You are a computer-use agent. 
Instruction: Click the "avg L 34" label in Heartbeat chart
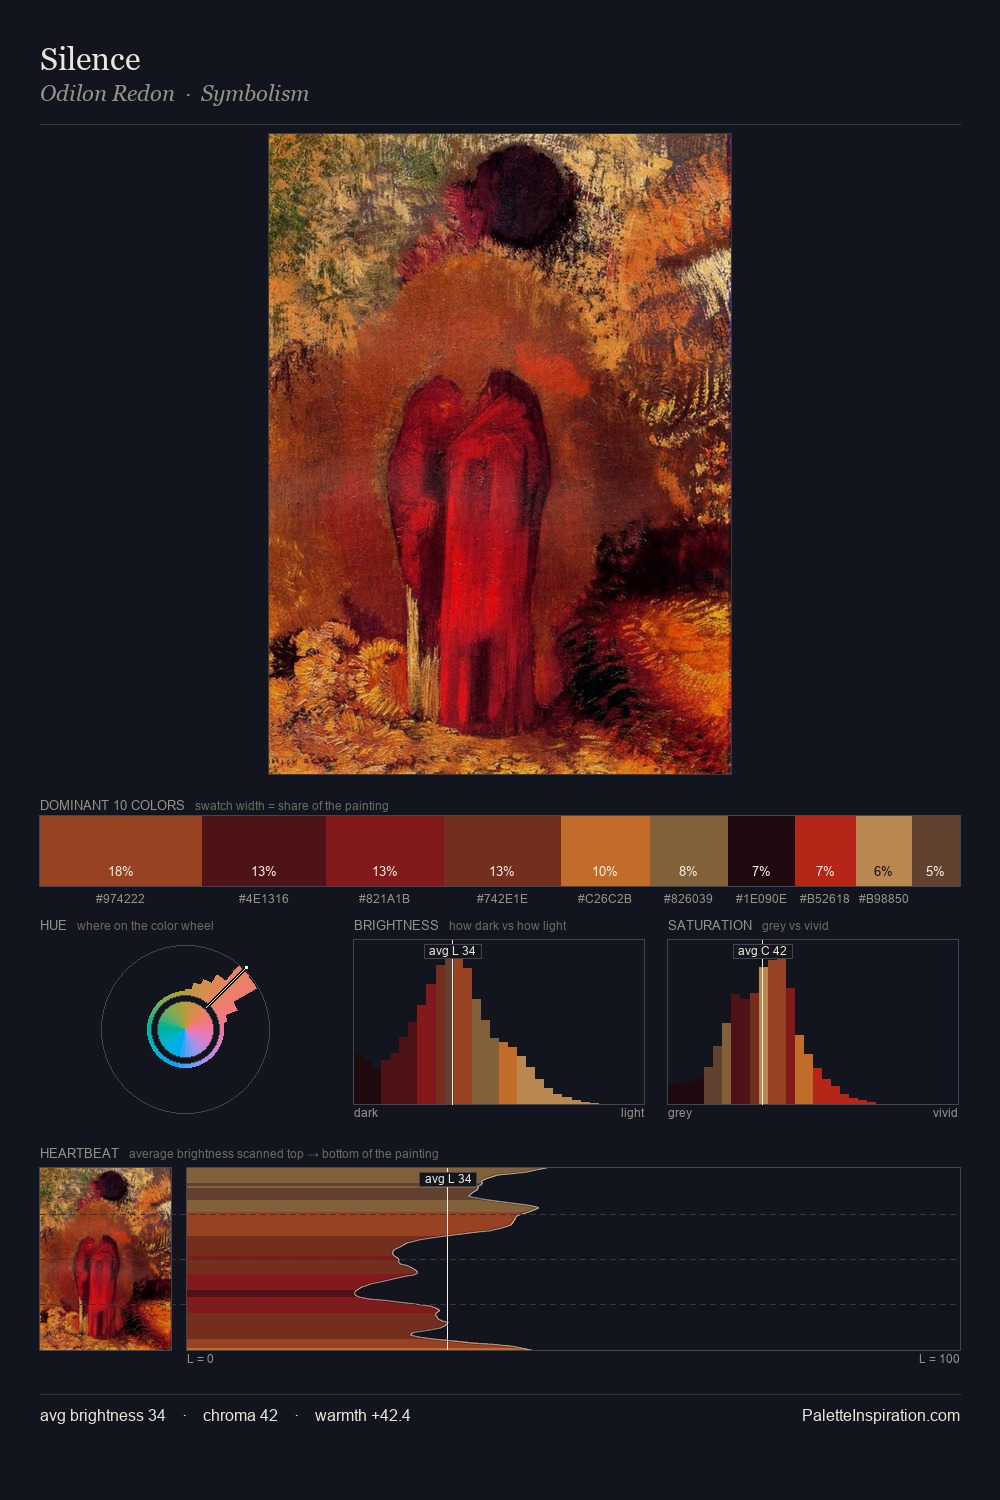(x=448, y=1179)
